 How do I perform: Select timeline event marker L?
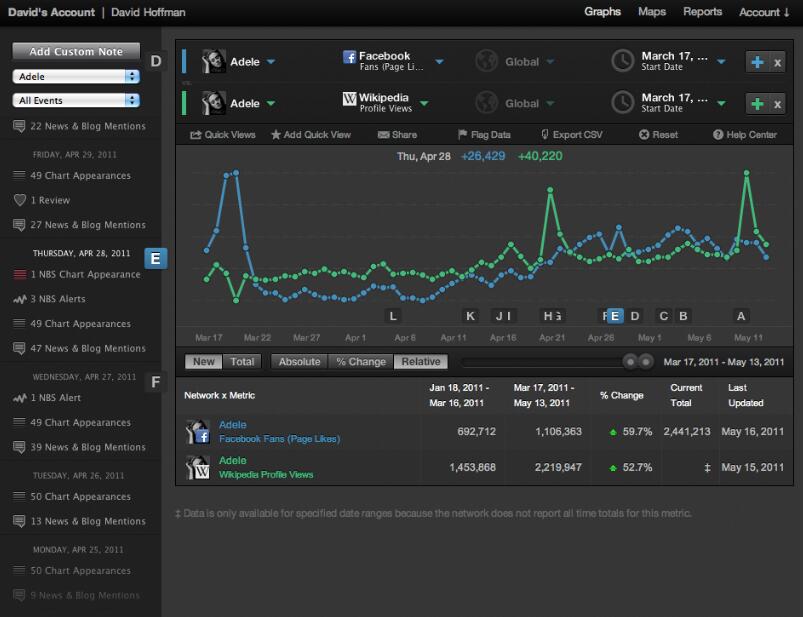392,316
